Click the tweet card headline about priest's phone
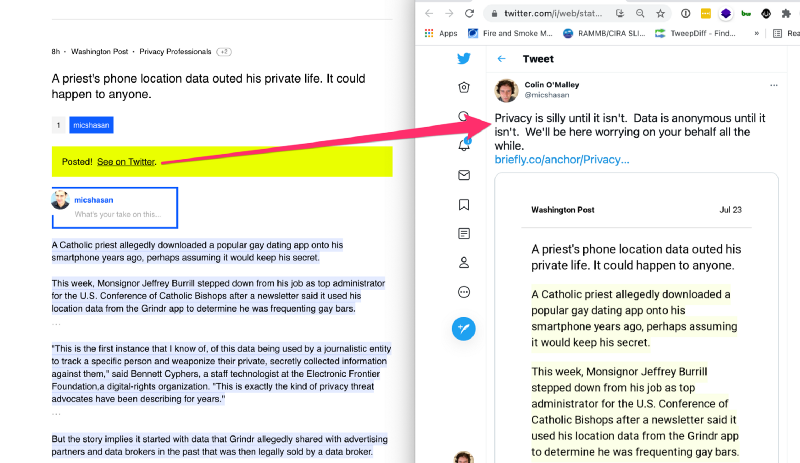The width and height of the screenshot is (800, 463). (x=636, y=257)
